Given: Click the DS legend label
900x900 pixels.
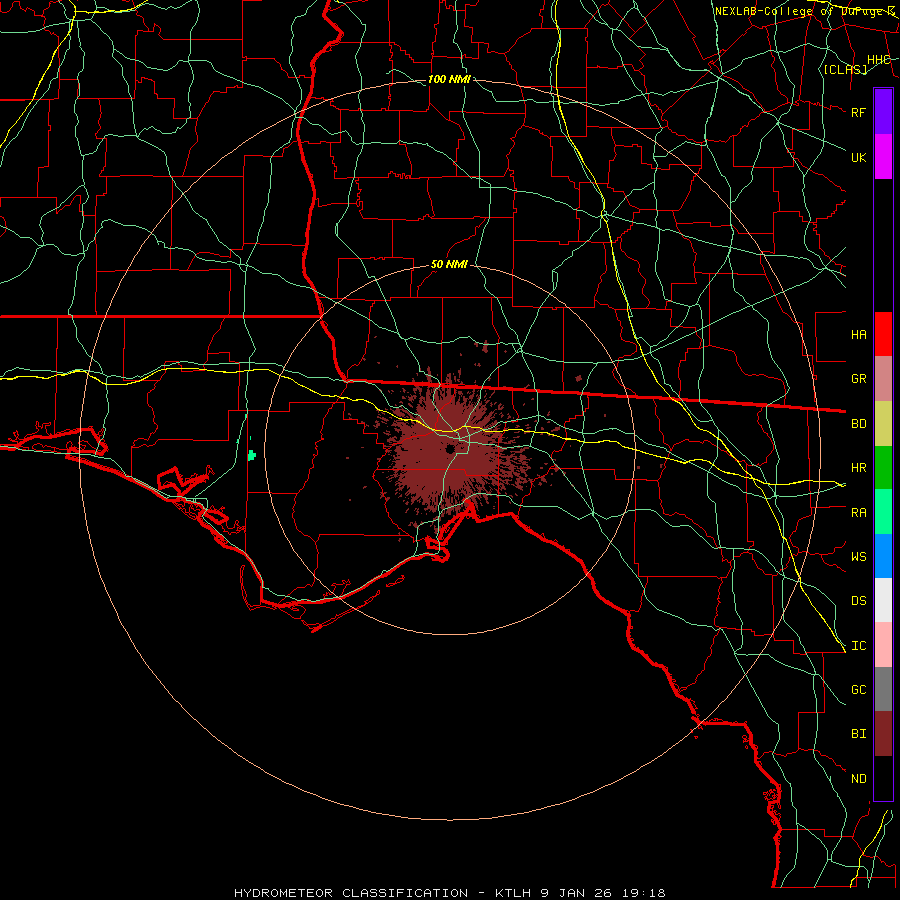Looking at the screenshot, I should point(859,600).
